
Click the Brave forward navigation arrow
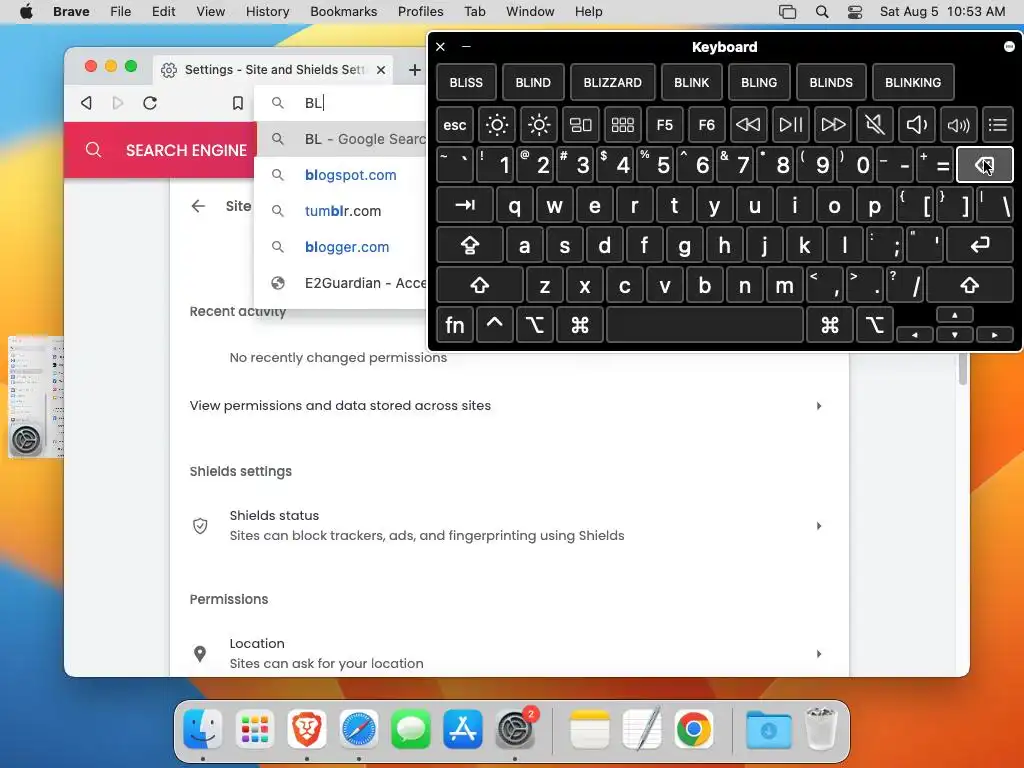pos(118,103)
